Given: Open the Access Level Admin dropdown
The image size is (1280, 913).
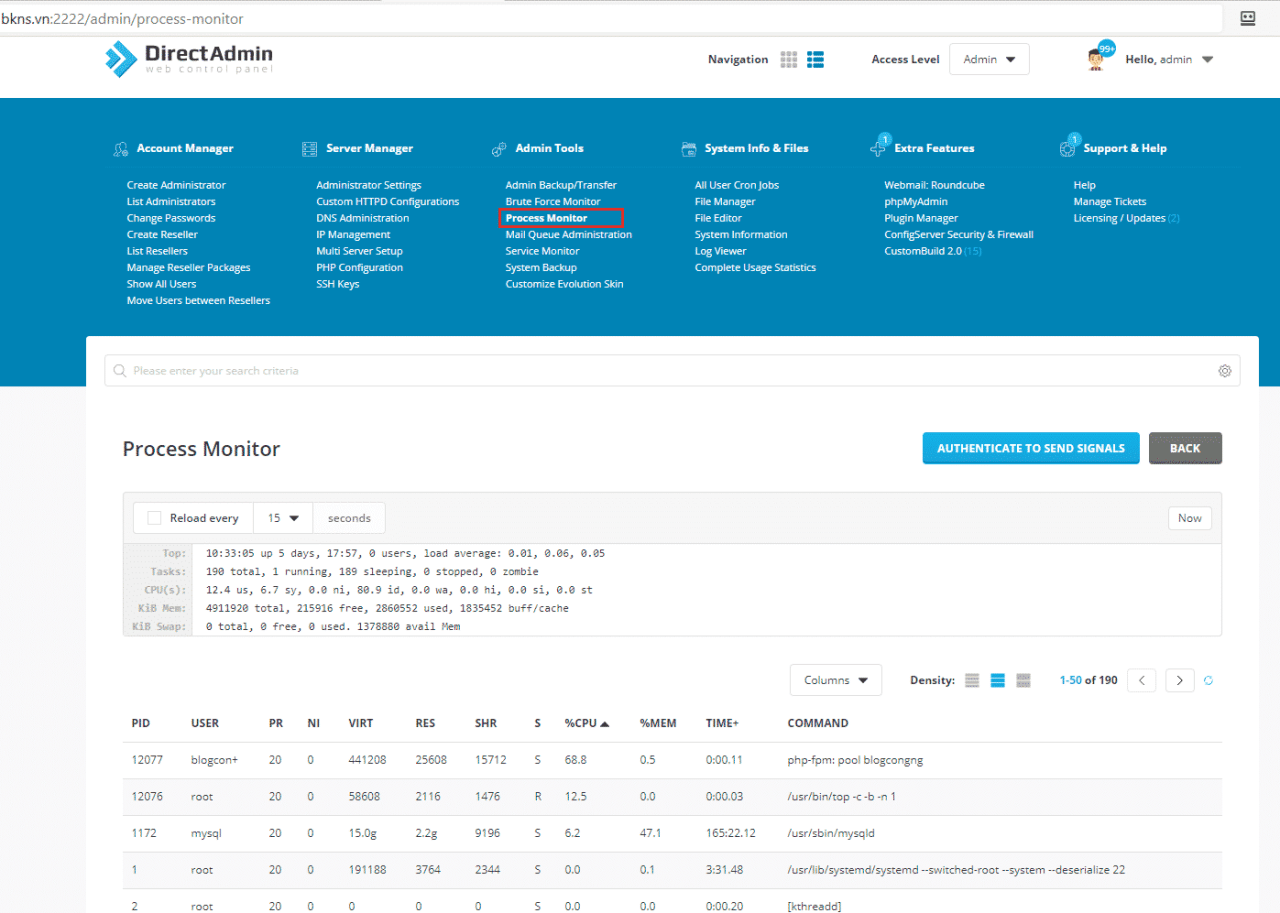Looking at the screenshot, I should 988,60.
